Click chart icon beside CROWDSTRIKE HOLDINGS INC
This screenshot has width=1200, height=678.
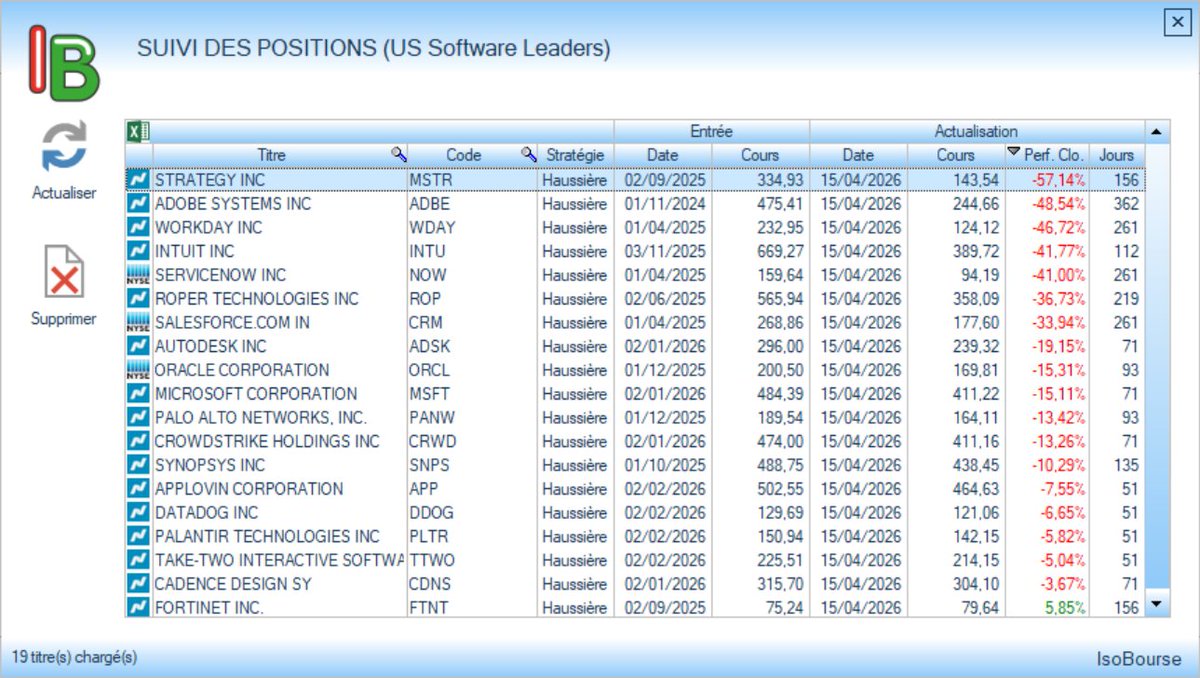138,441
